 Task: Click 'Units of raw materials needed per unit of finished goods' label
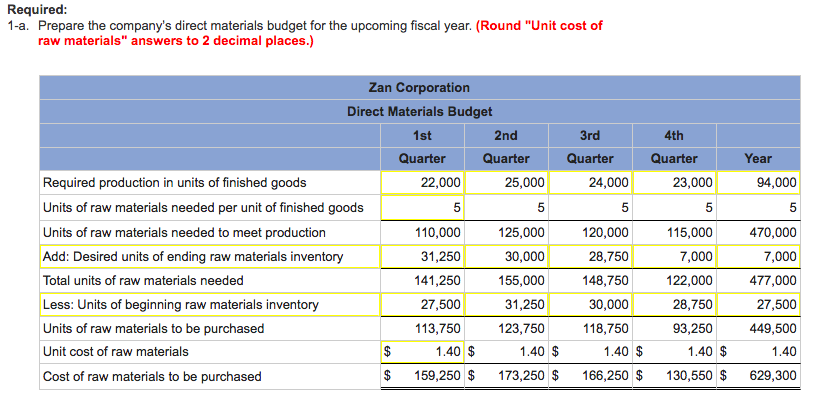203,207
